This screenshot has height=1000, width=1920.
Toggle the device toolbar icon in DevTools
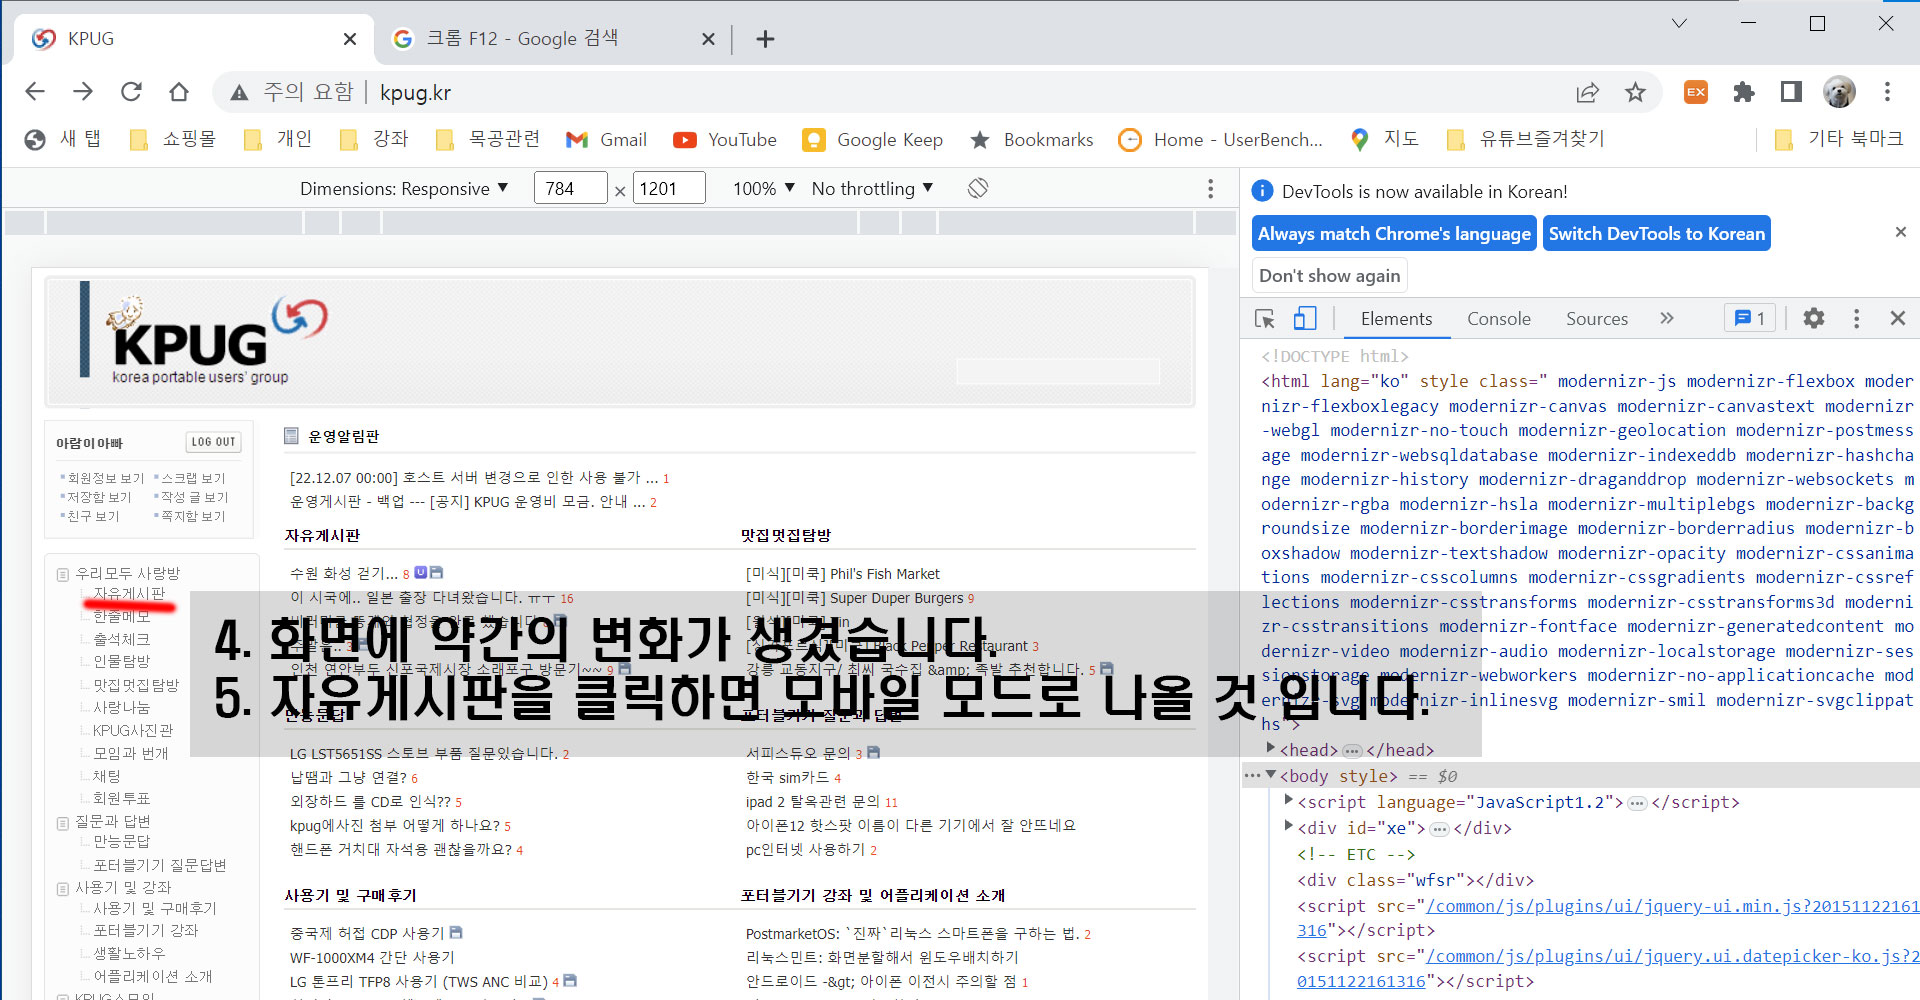pos(1304,319)
